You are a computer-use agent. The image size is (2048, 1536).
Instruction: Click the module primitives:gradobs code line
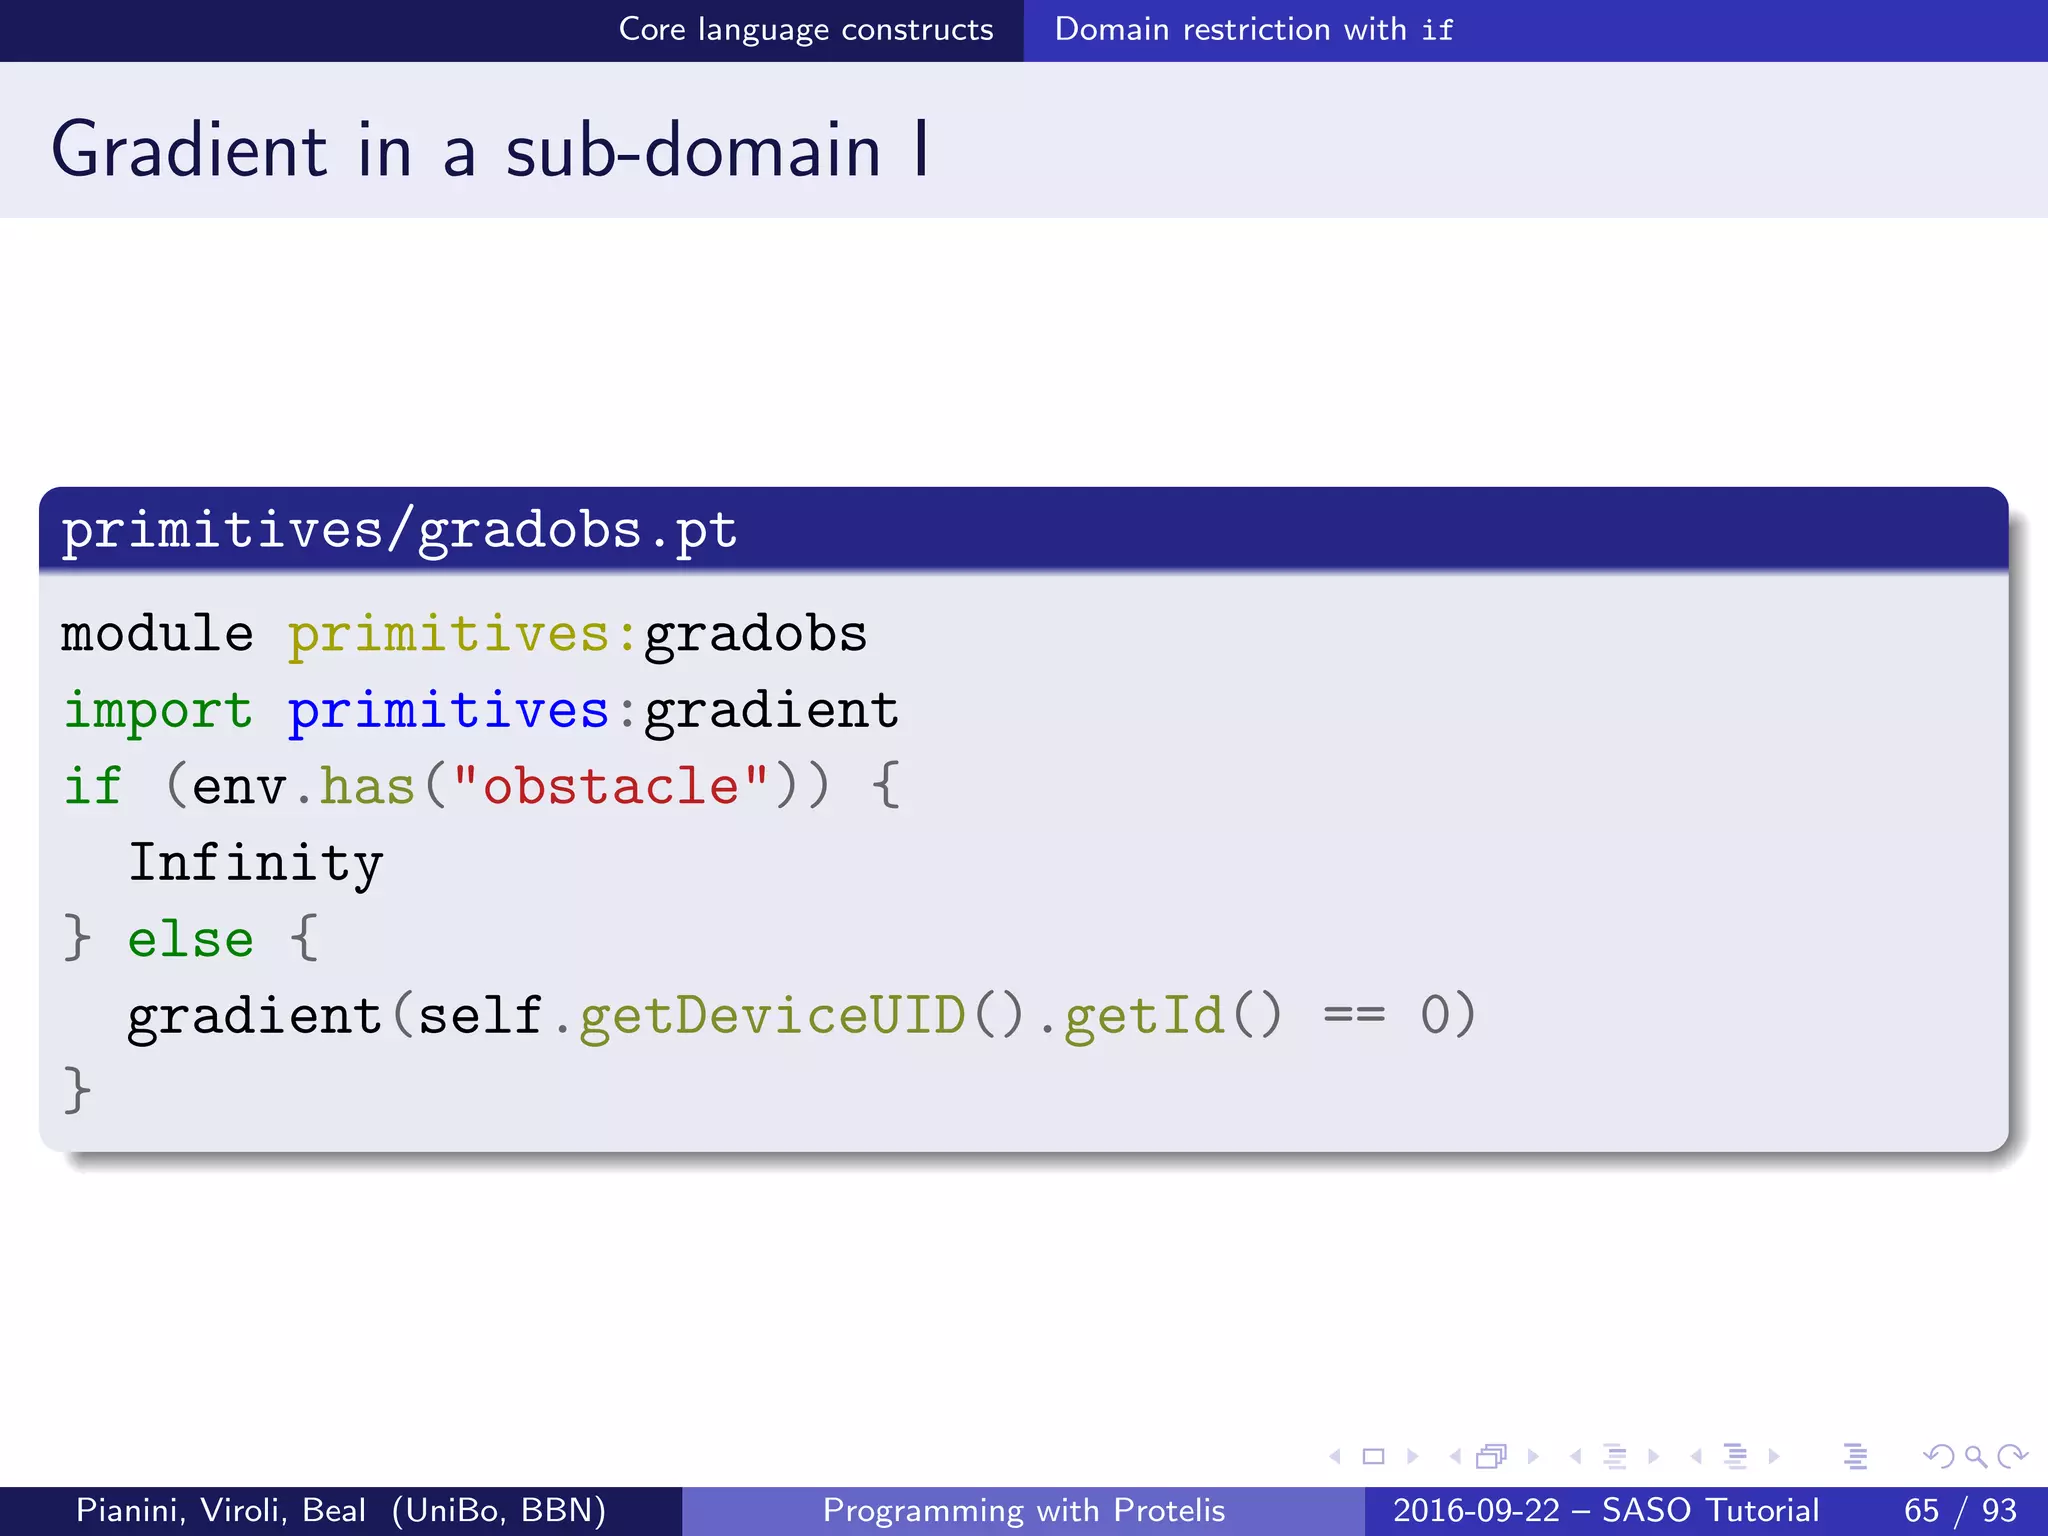464,634
